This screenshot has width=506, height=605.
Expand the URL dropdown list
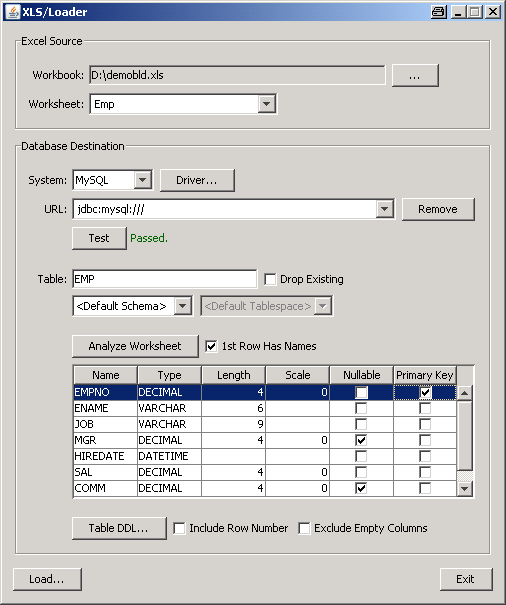point(384,209)
